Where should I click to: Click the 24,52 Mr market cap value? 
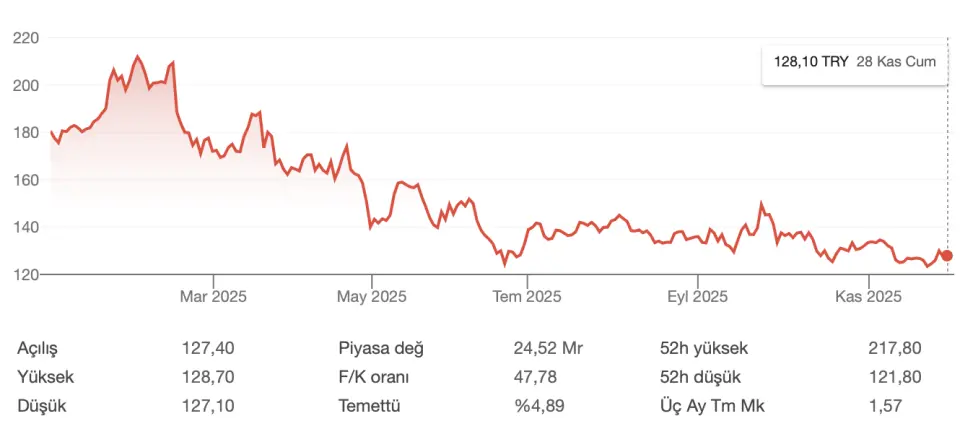tap(548, 348)
